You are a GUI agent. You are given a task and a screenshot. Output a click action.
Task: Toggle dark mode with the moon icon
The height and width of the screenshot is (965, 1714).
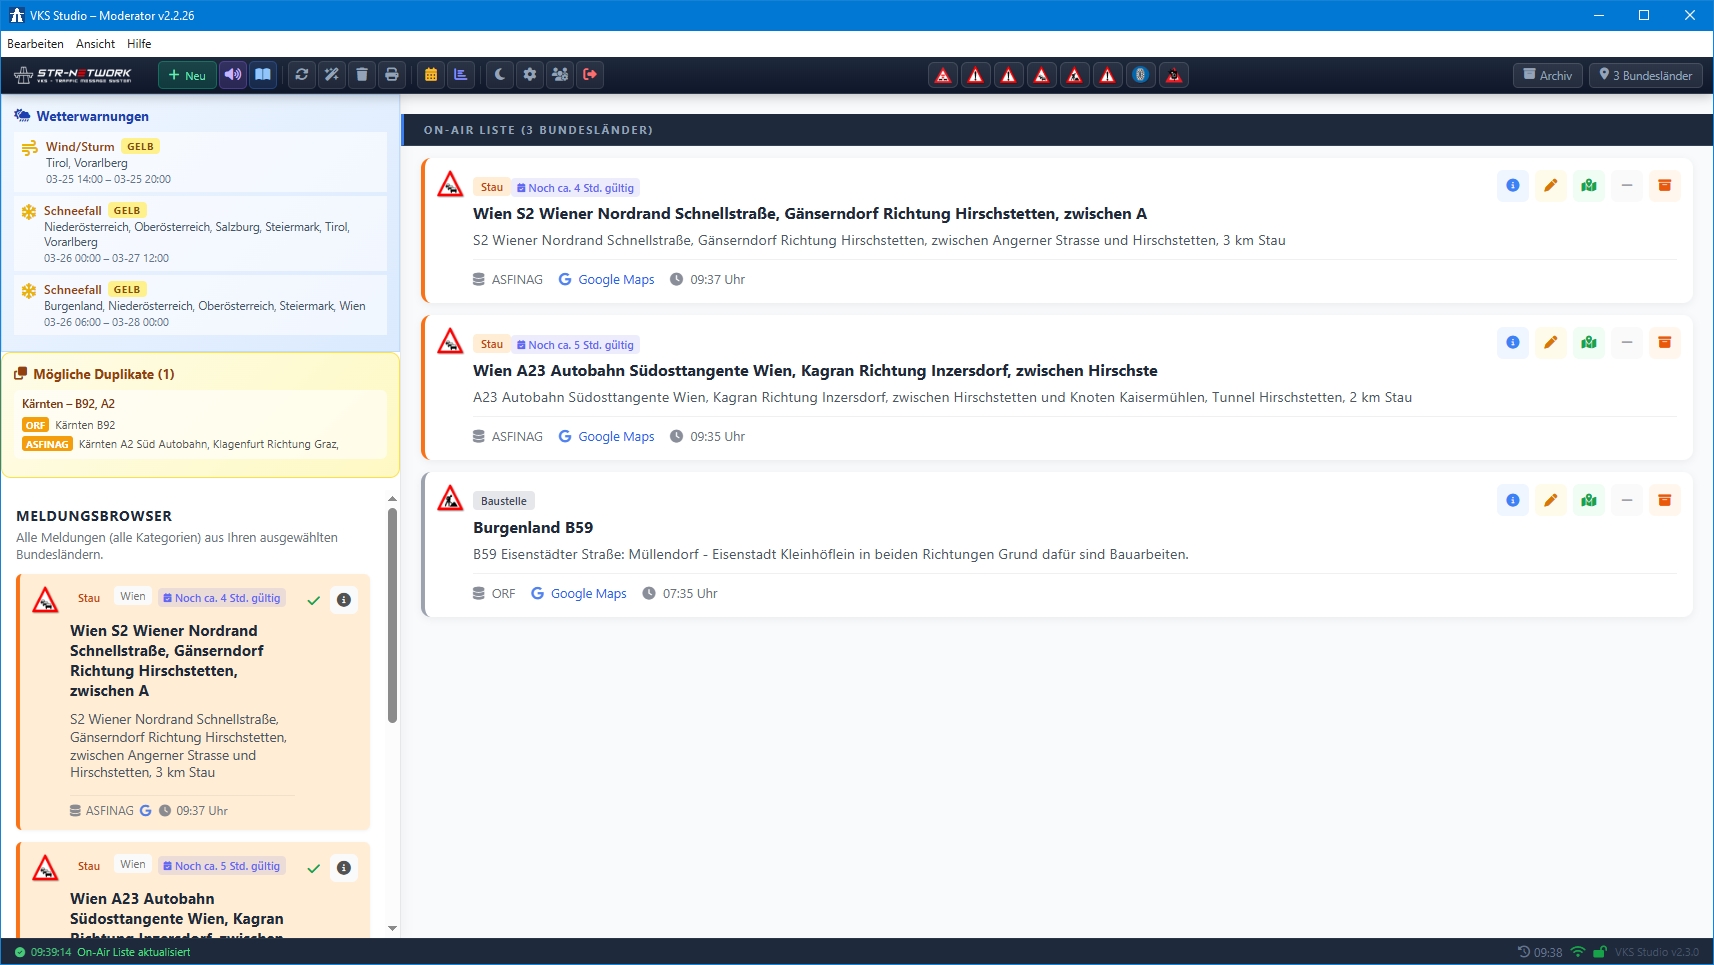(500, 75)
